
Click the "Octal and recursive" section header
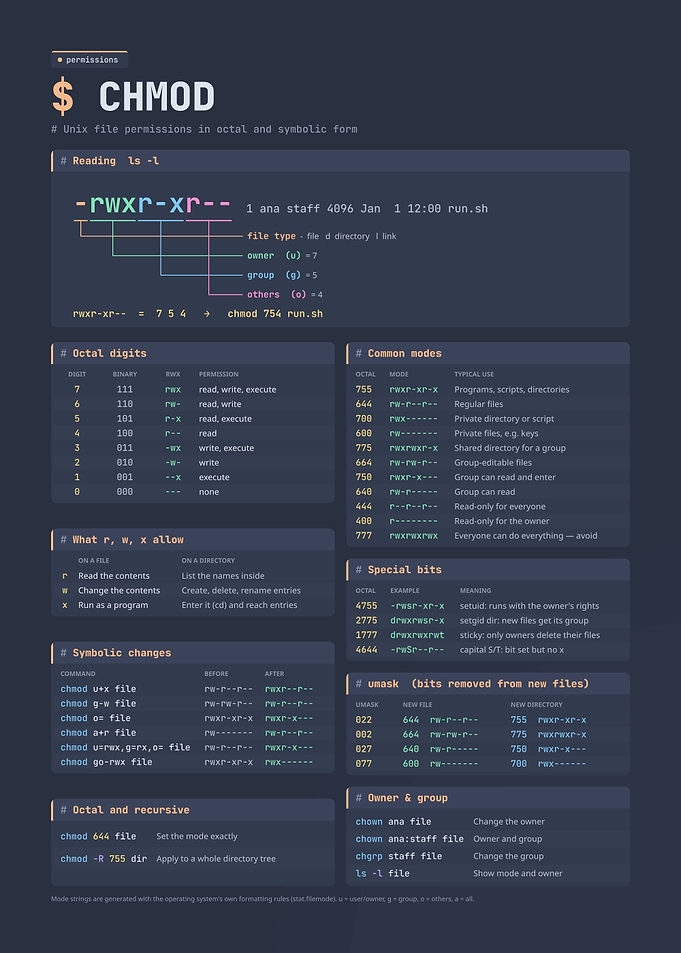click(193, 810)
